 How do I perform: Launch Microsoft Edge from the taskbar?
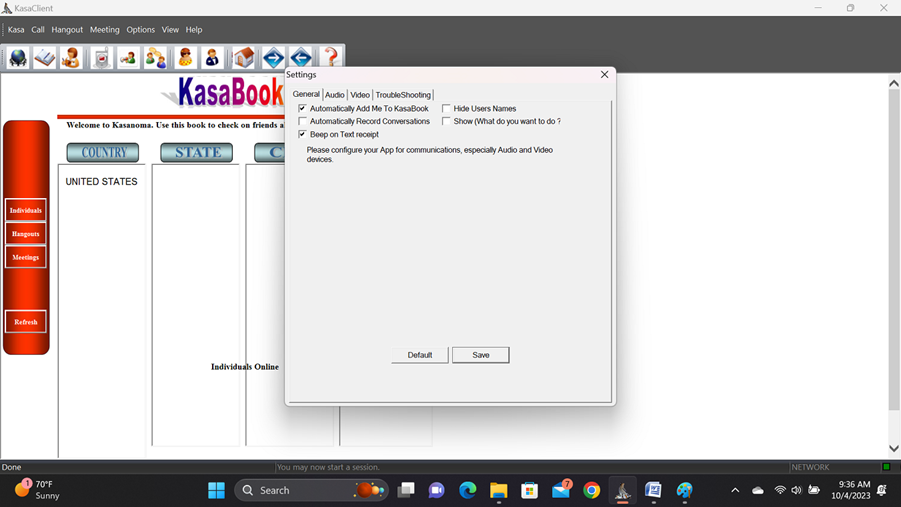pos(468,490)
